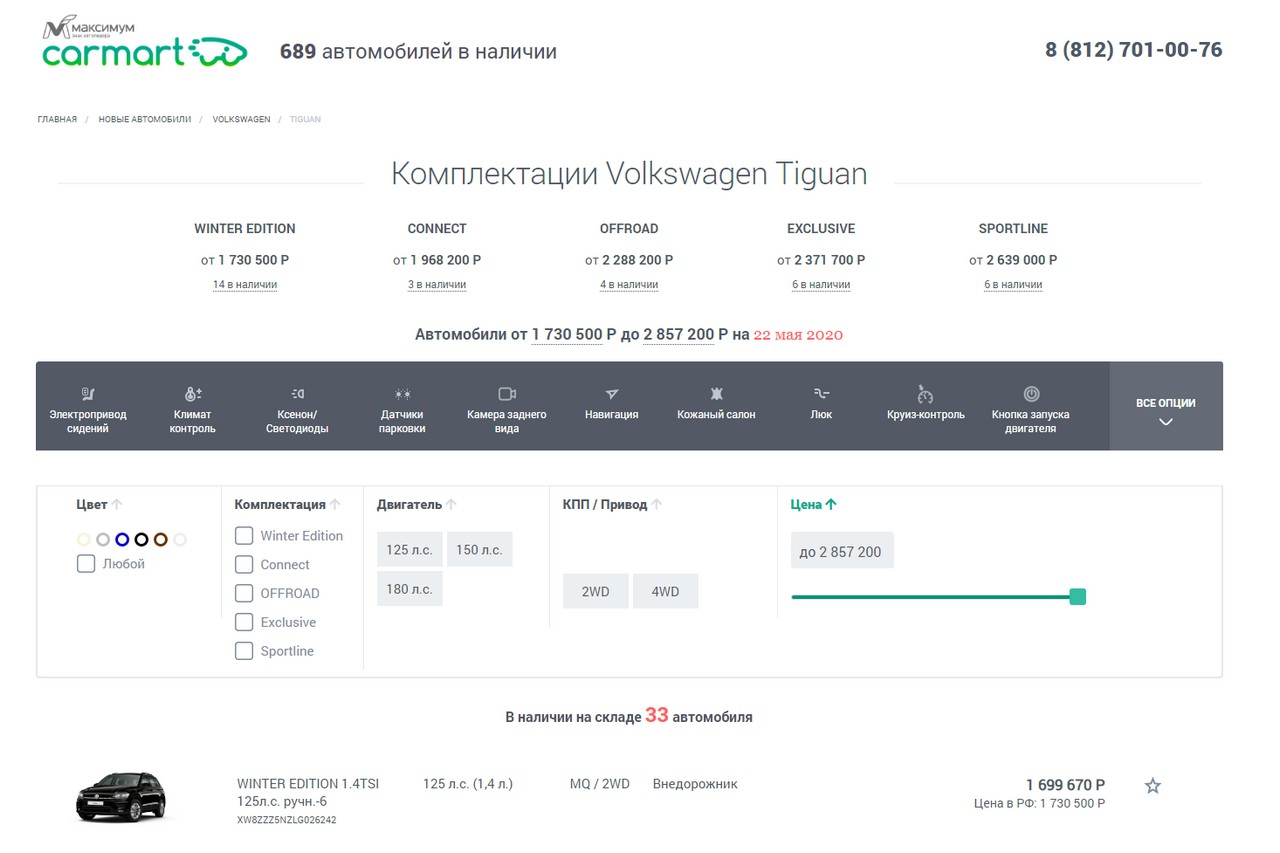Select the climate control option icon
This screenshot has width=1280, height=853.
coord(193,394)
